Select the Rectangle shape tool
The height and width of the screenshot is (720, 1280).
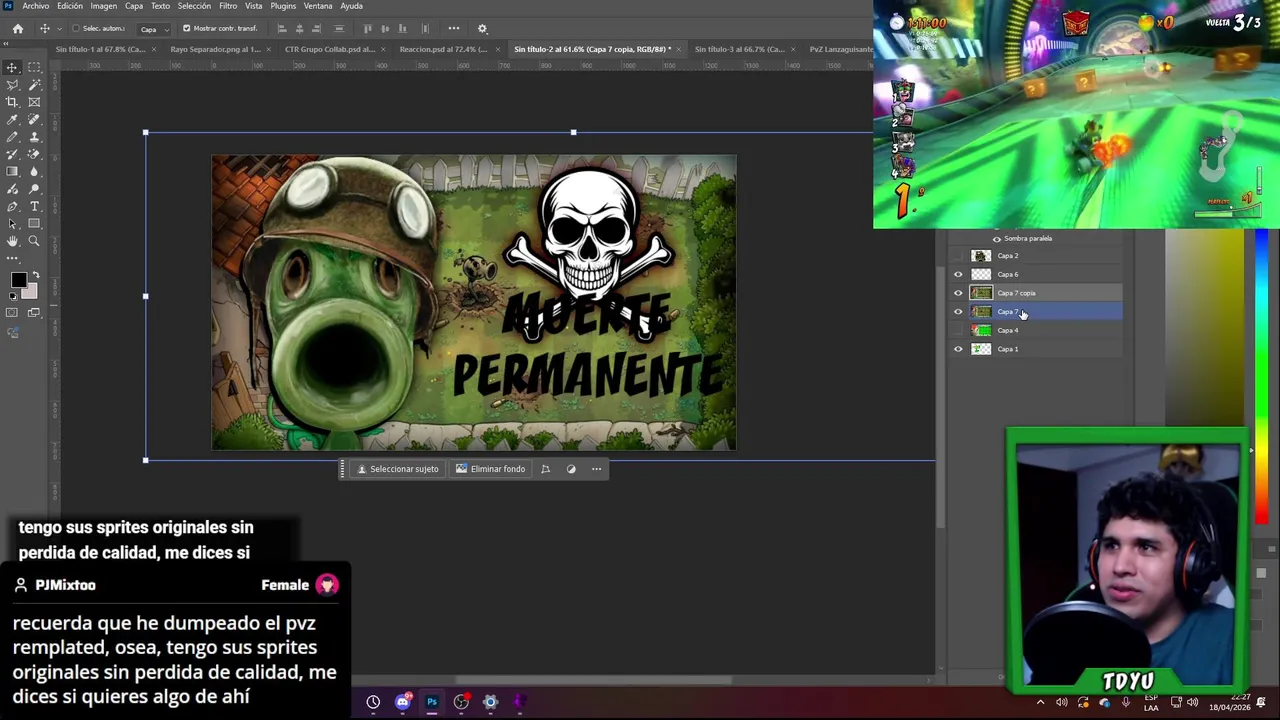click(34, 224)
